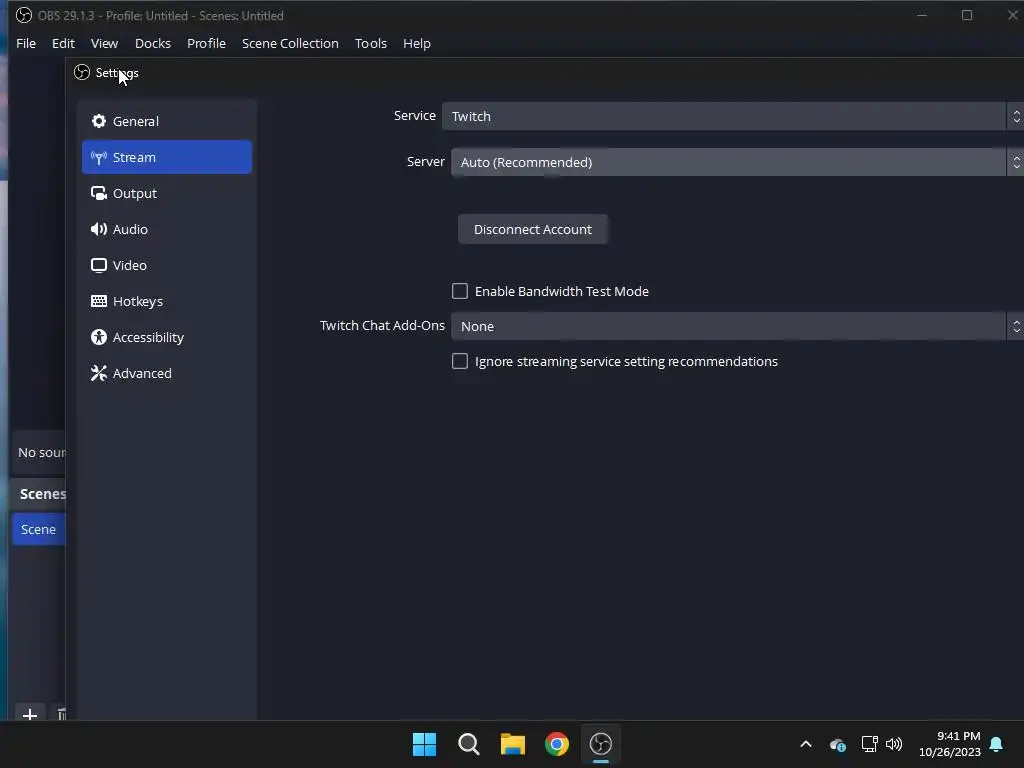This screenshot has height=768, width=1024.
Task: Open the View menu
Action: [104, 43]
